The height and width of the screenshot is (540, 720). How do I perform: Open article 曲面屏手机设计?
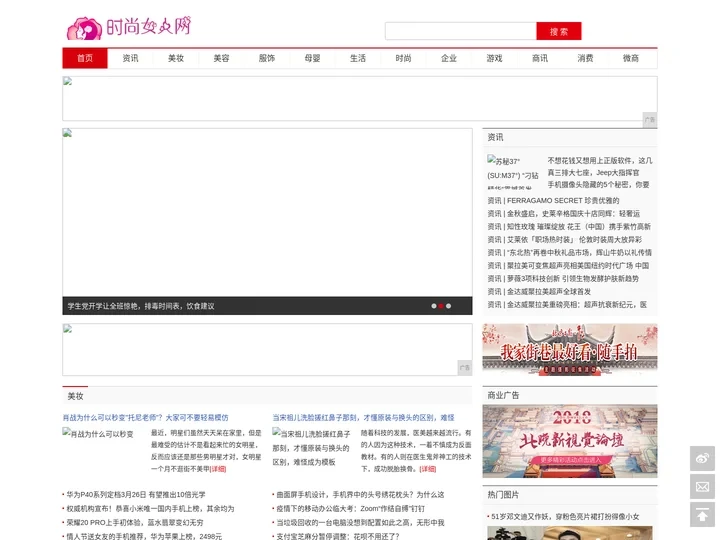click(x=360, y=495)
